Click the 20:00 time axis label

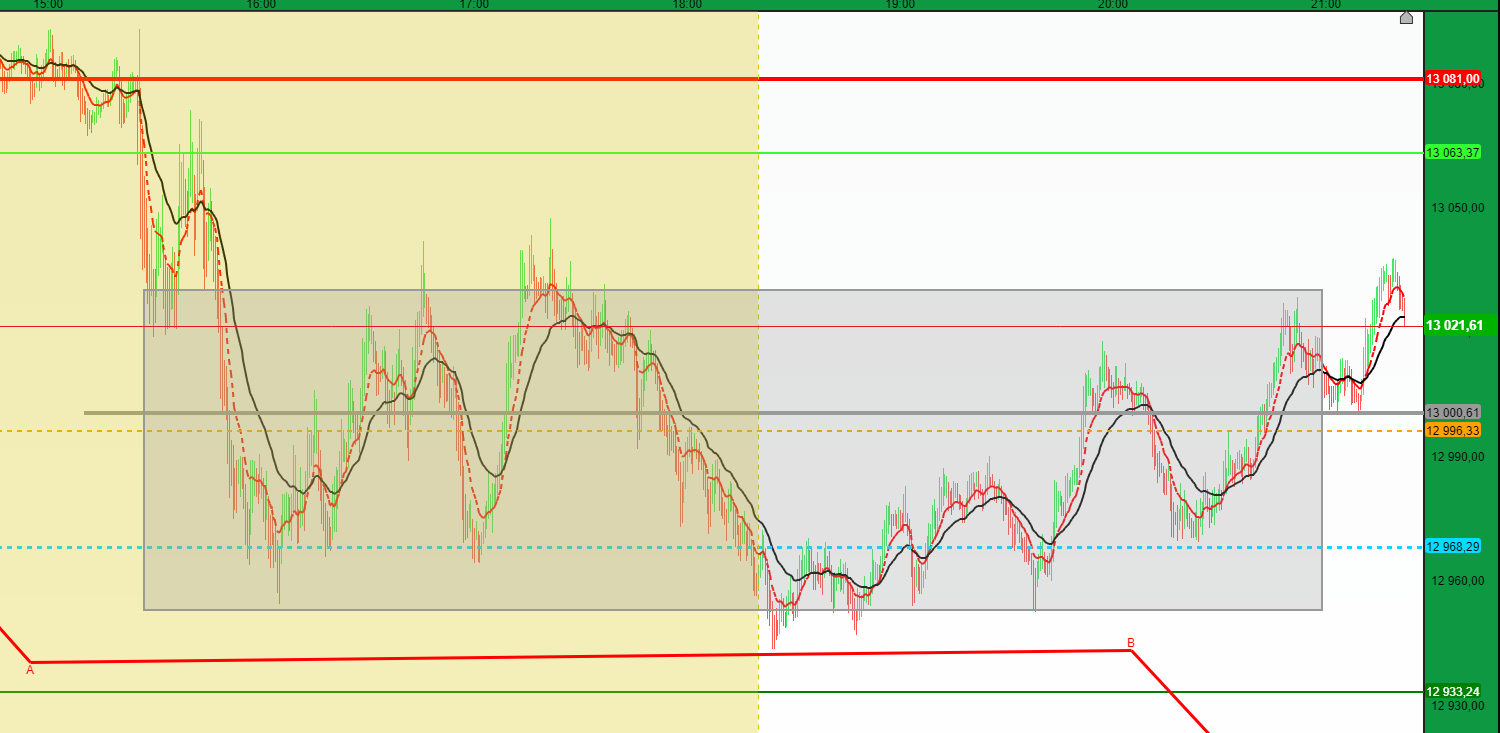1113,5
